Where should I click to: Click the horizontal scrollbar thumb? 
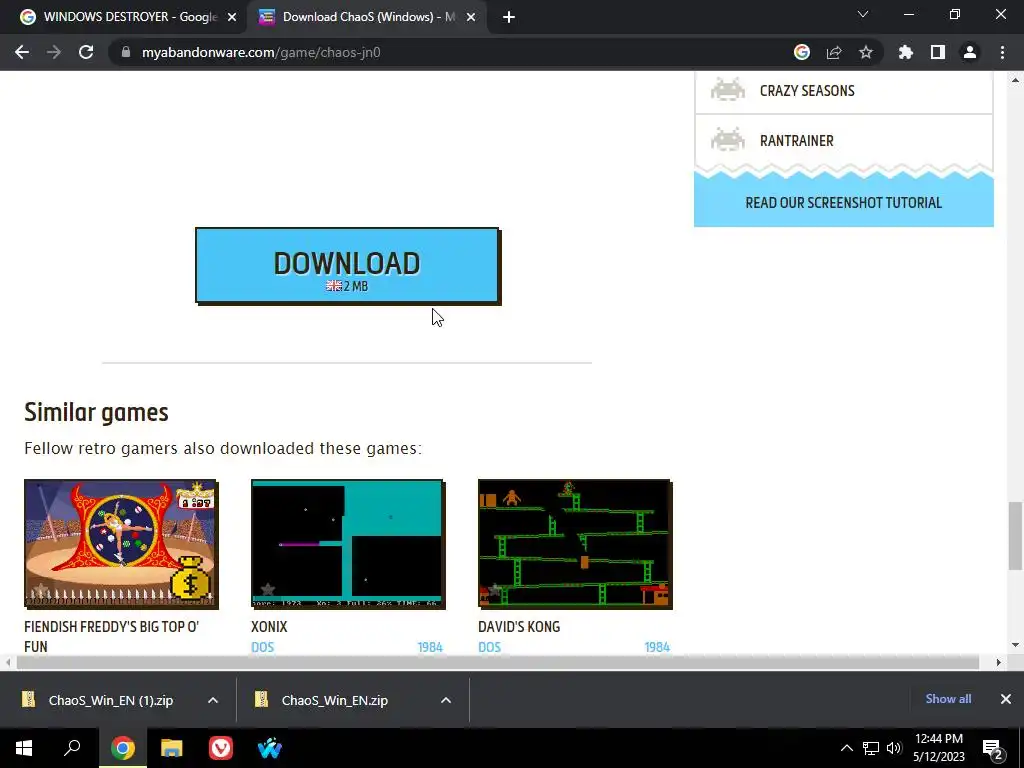(x=498, y=662)
